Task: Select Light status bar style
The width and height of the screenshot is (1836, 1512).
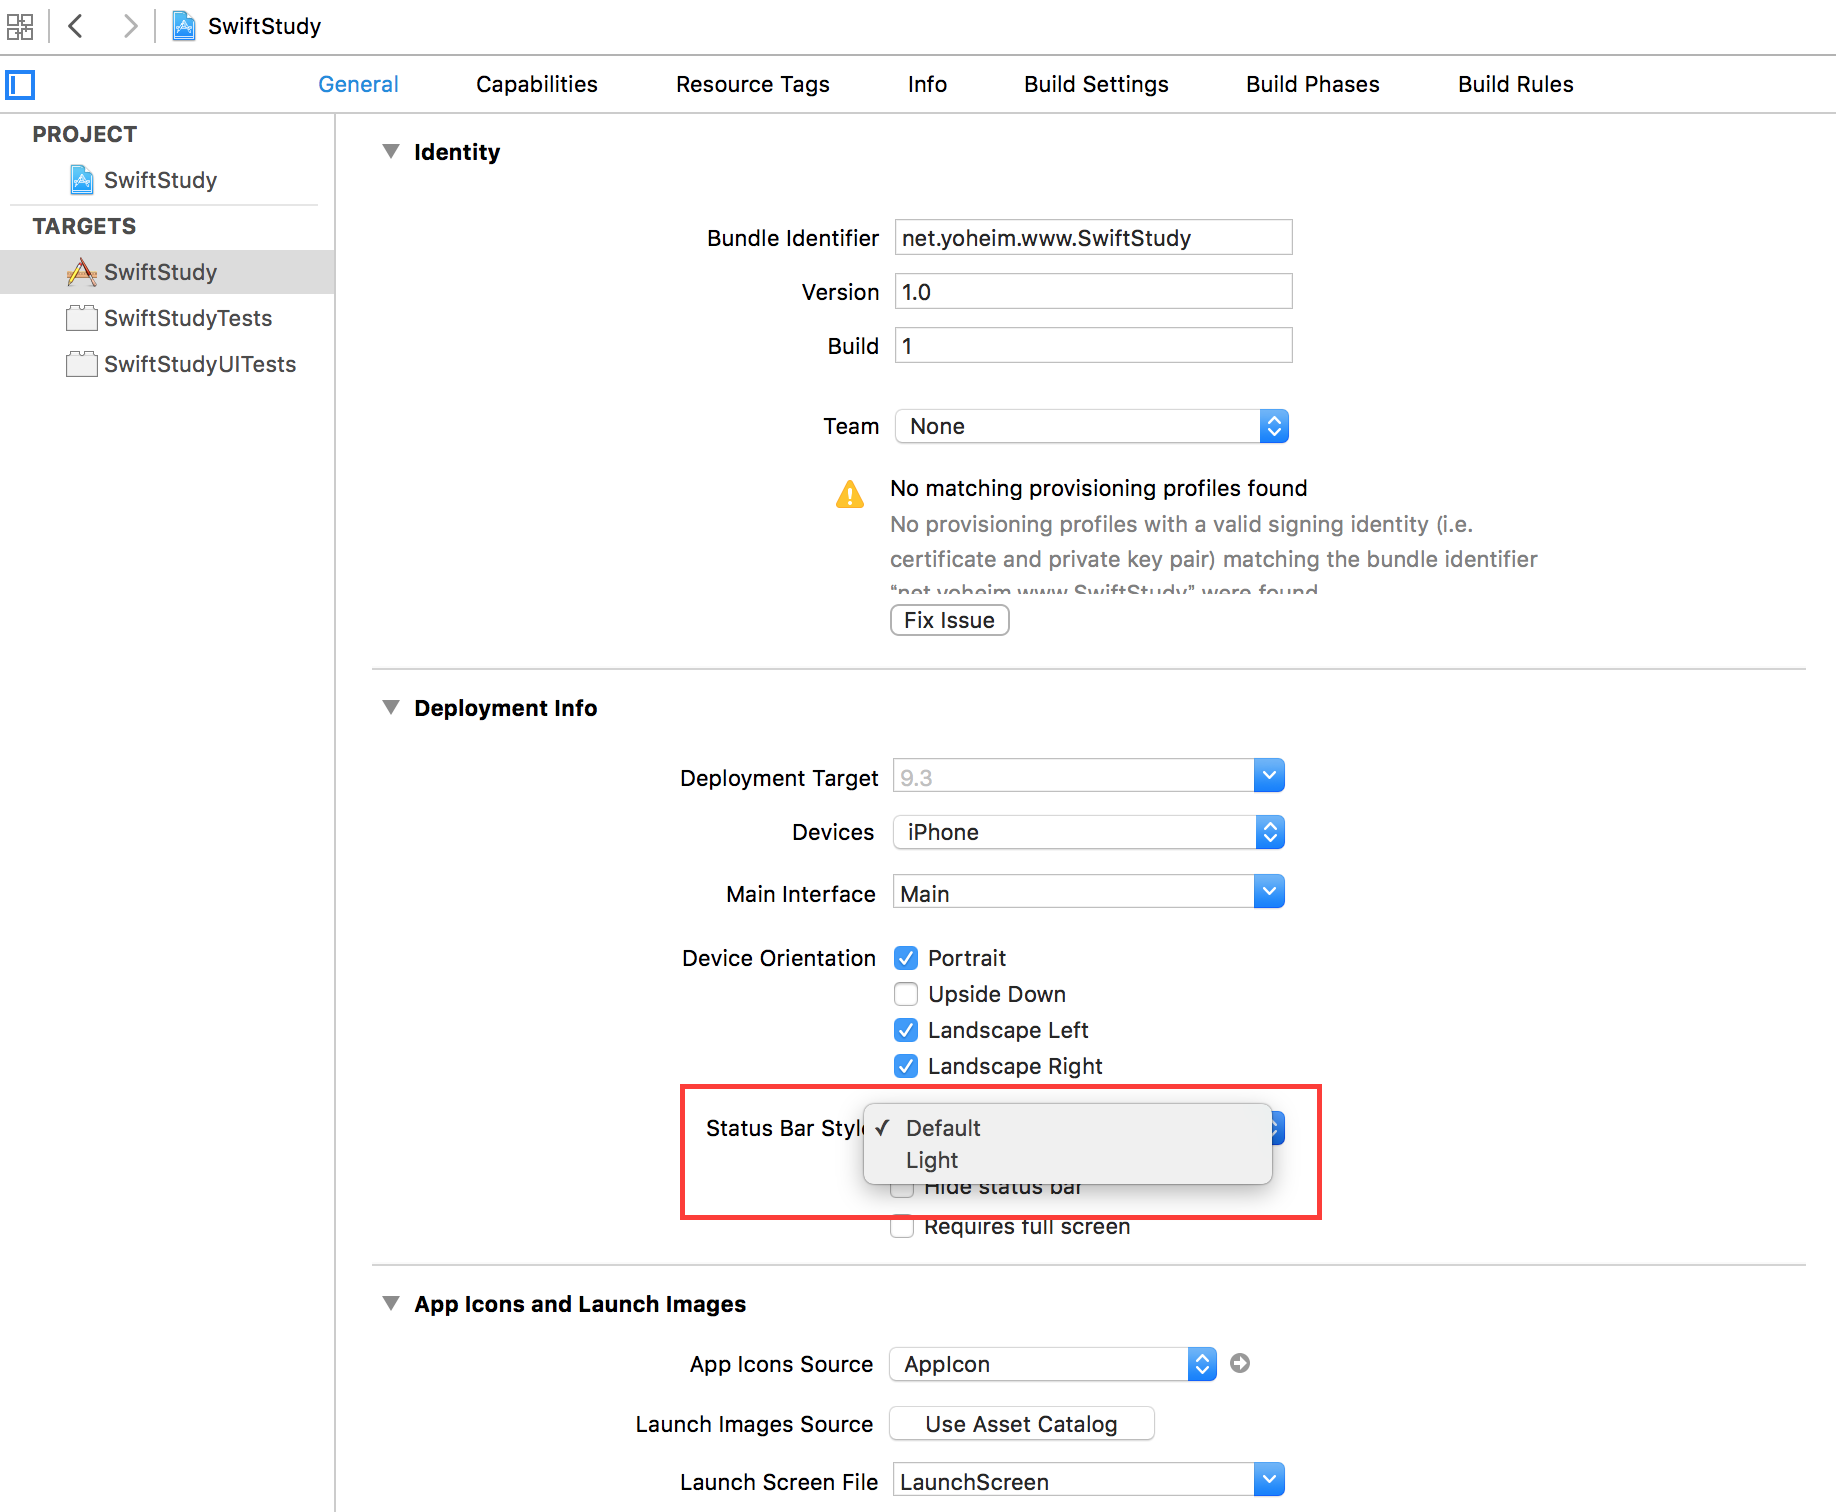Action: pos(1068,1160)
